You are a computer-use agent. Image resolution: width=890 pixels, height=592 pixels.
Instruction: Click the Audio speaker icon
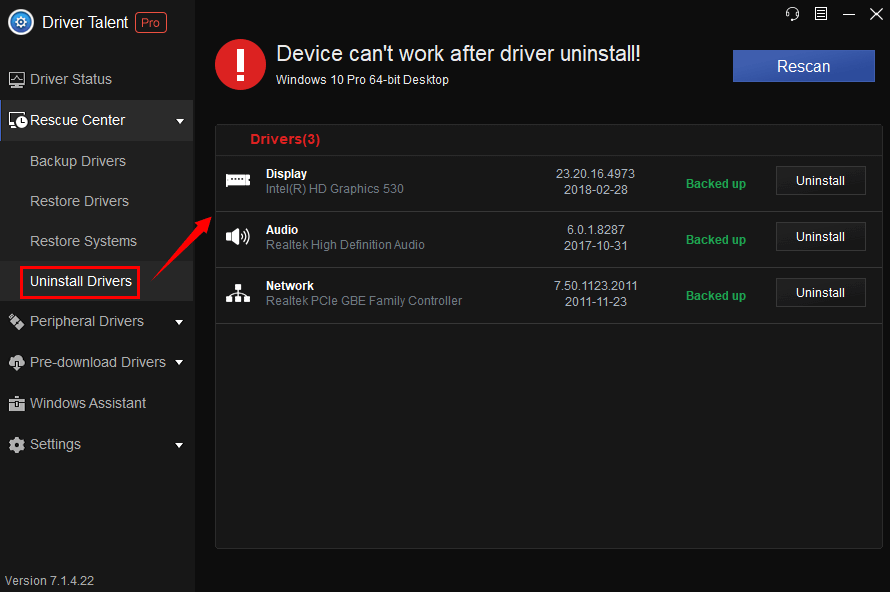(238, 236)
